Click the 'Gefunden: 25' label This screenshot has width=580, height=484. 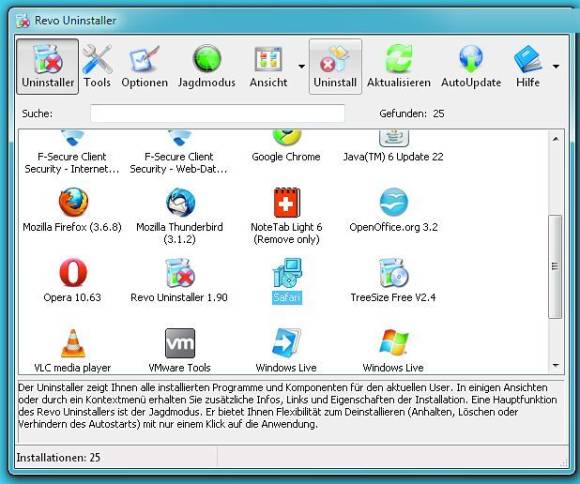pos(412,114)
